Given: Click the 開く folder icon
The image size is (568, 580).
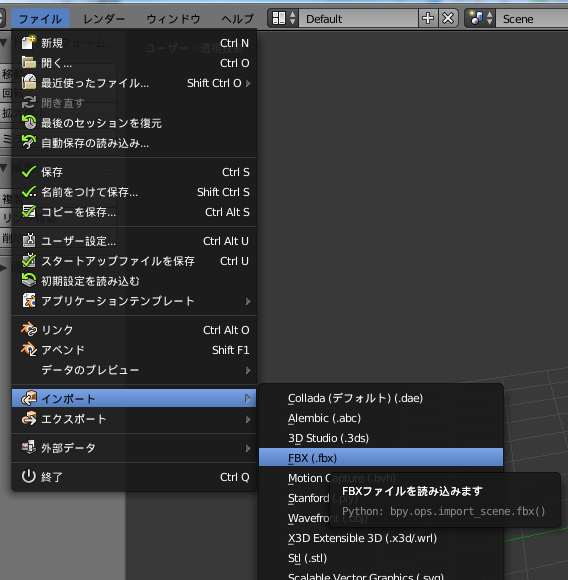Looking at the screenshot, I should (28, 63).
